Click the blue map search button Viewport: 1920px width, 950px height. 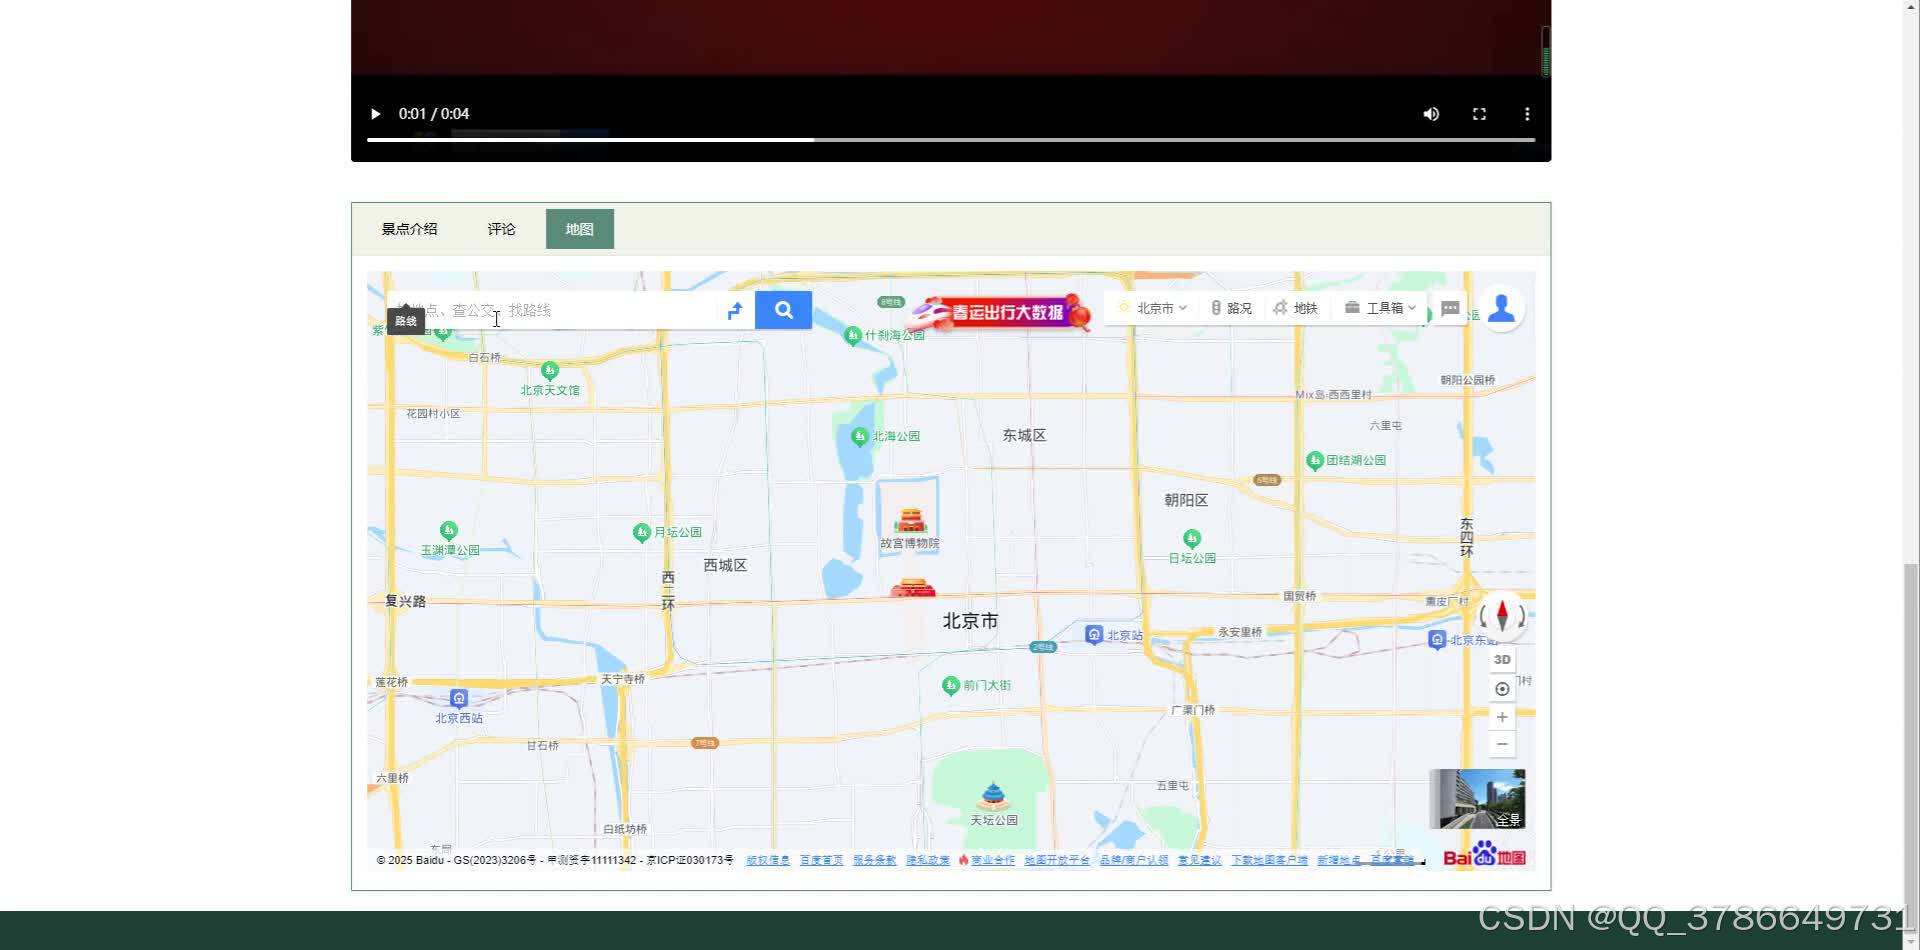[783, 310]
